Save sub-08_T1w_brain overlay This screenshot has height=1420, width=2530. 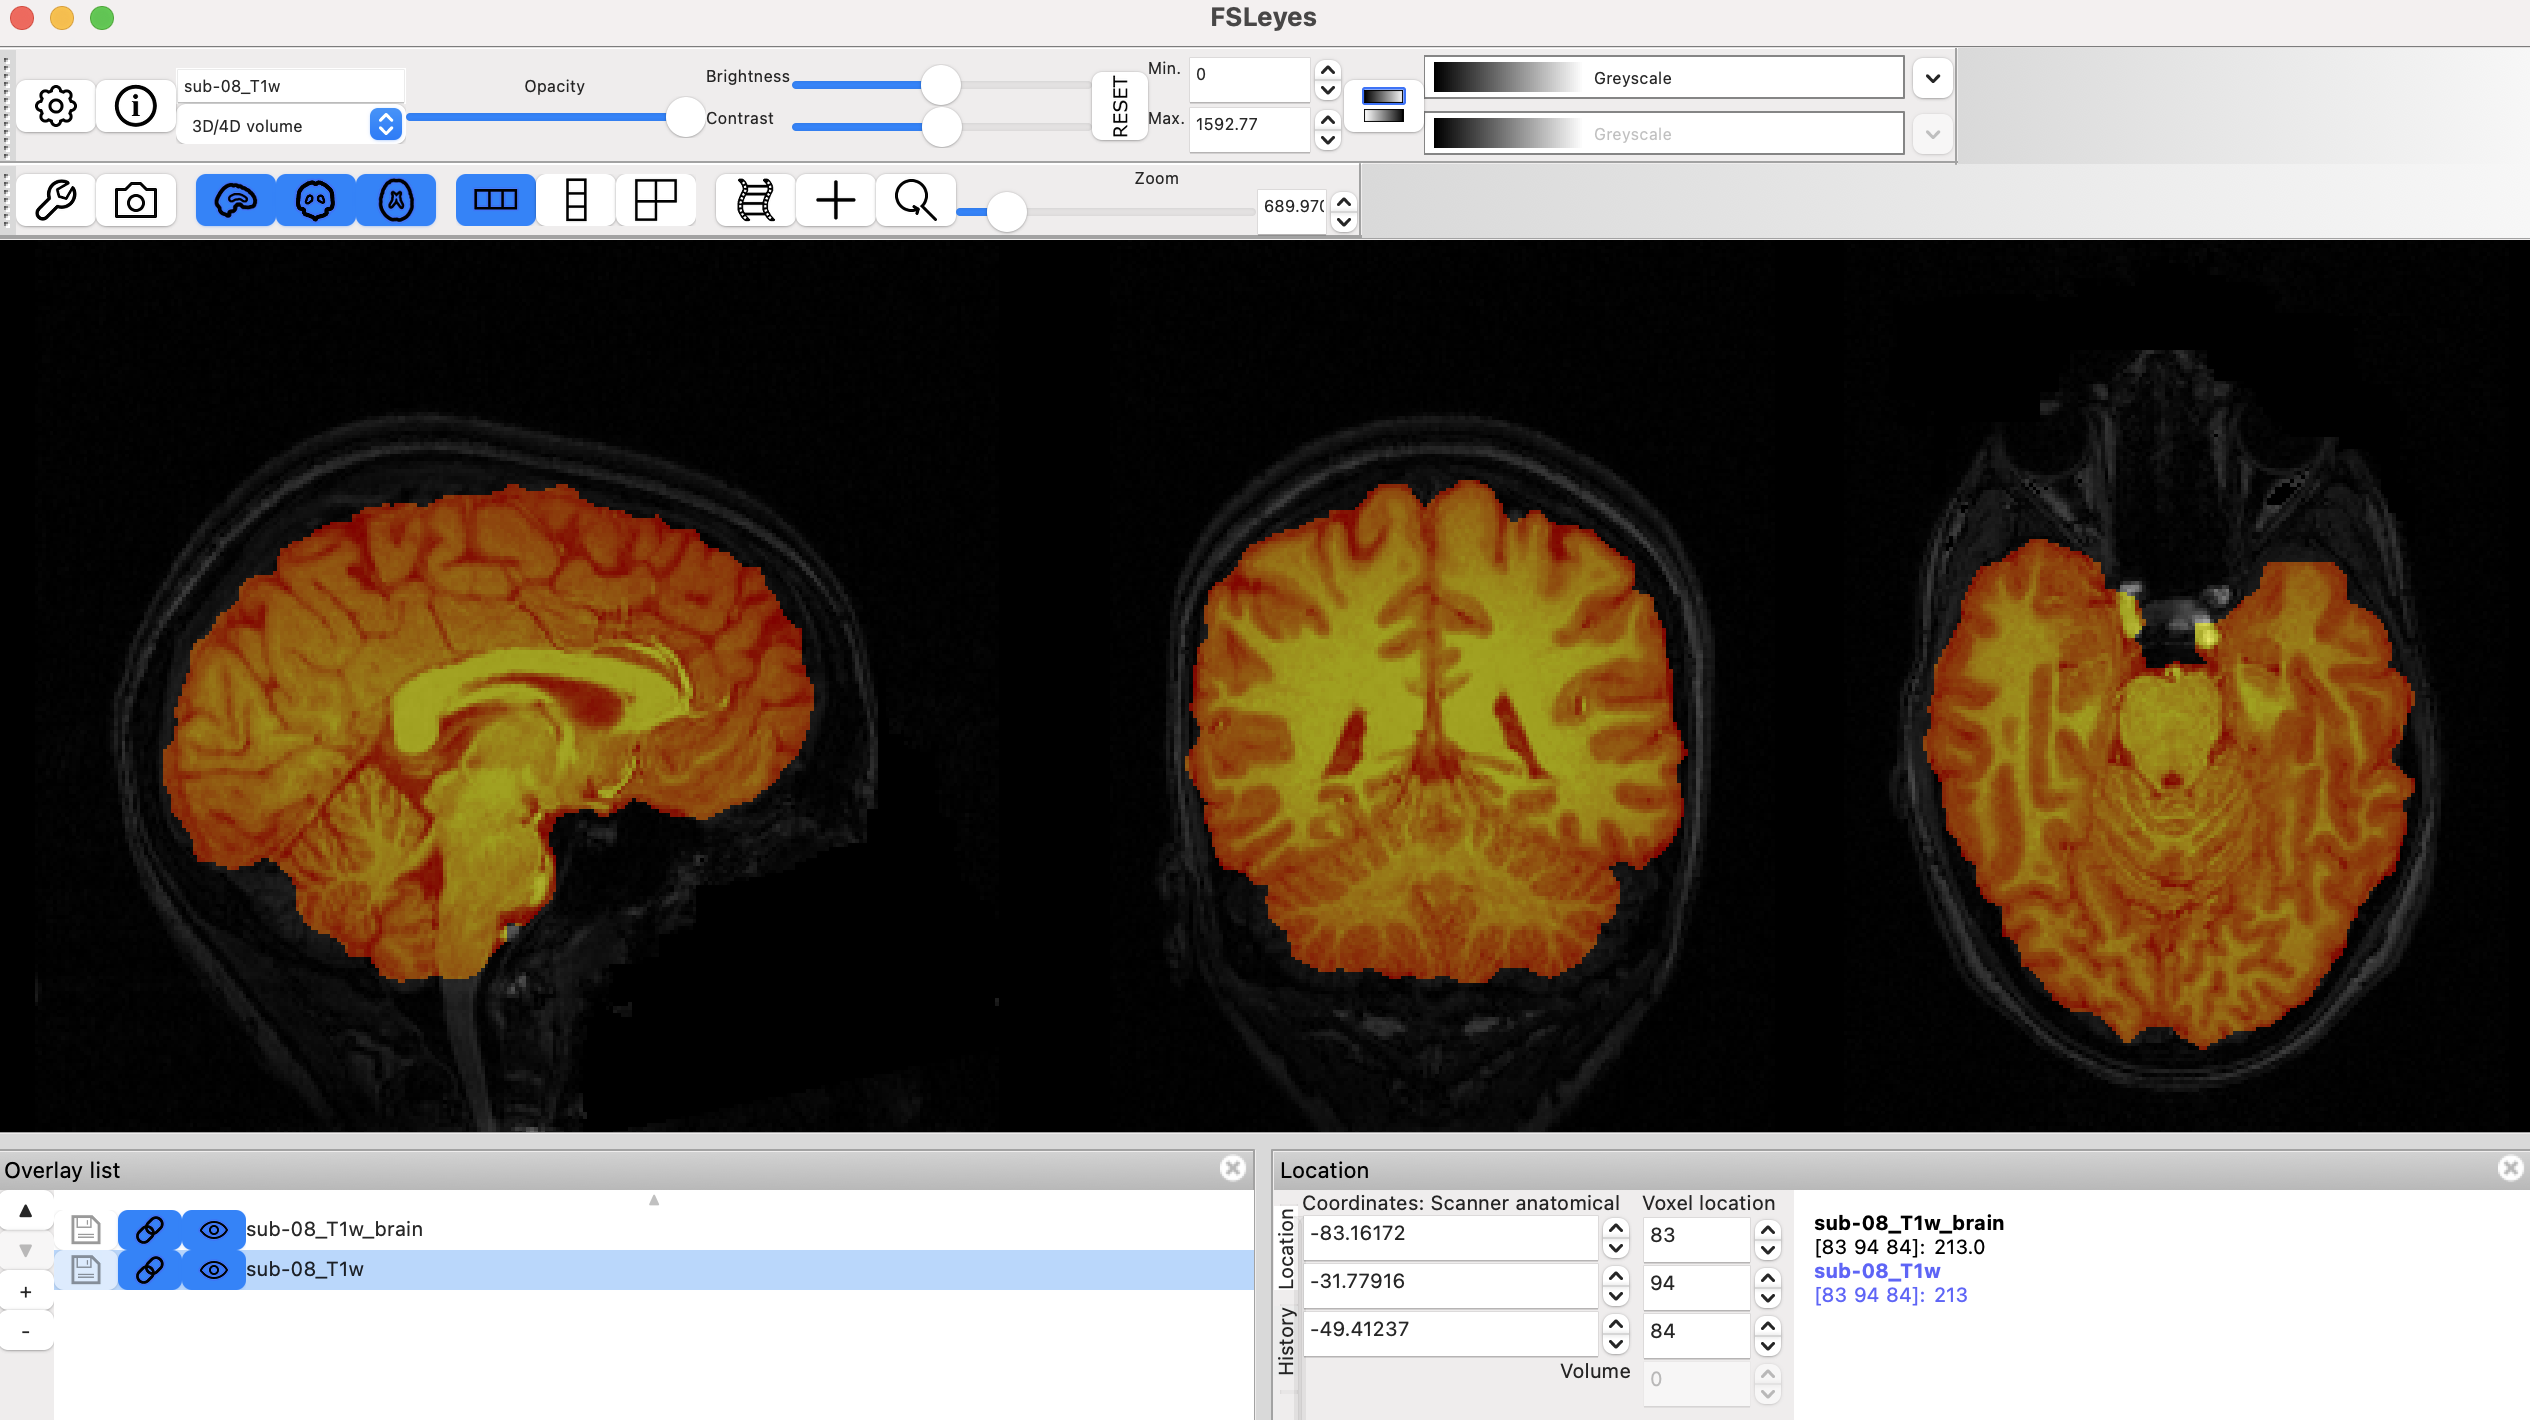86,1229
